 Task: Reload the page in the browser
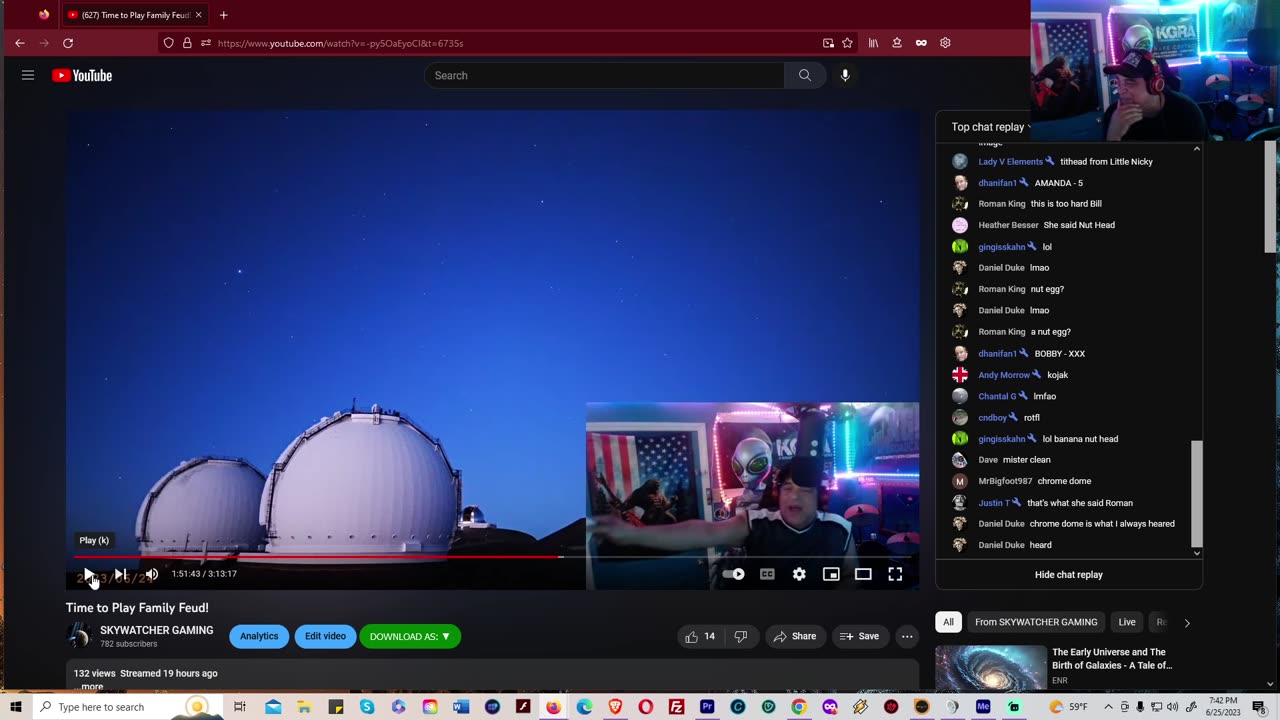68,43
